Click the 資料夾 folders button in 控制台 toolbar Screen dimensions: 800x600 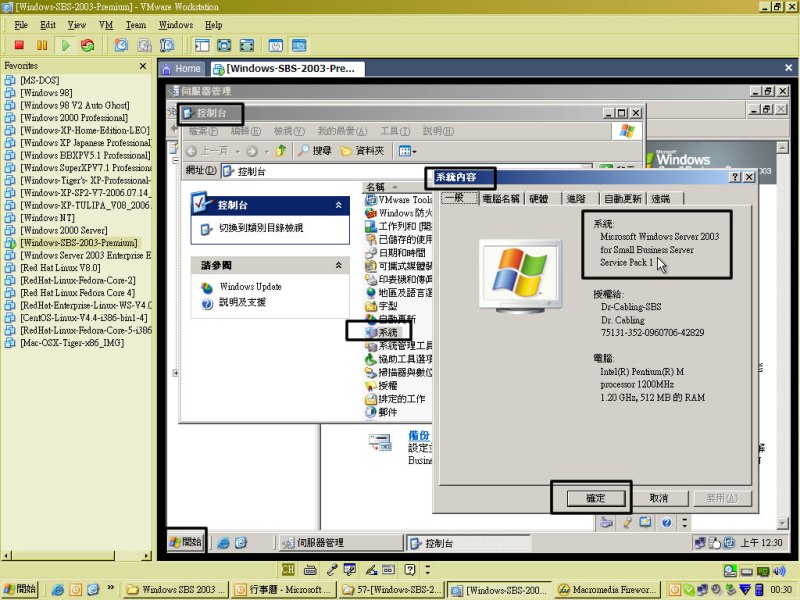tap(362, 151)
